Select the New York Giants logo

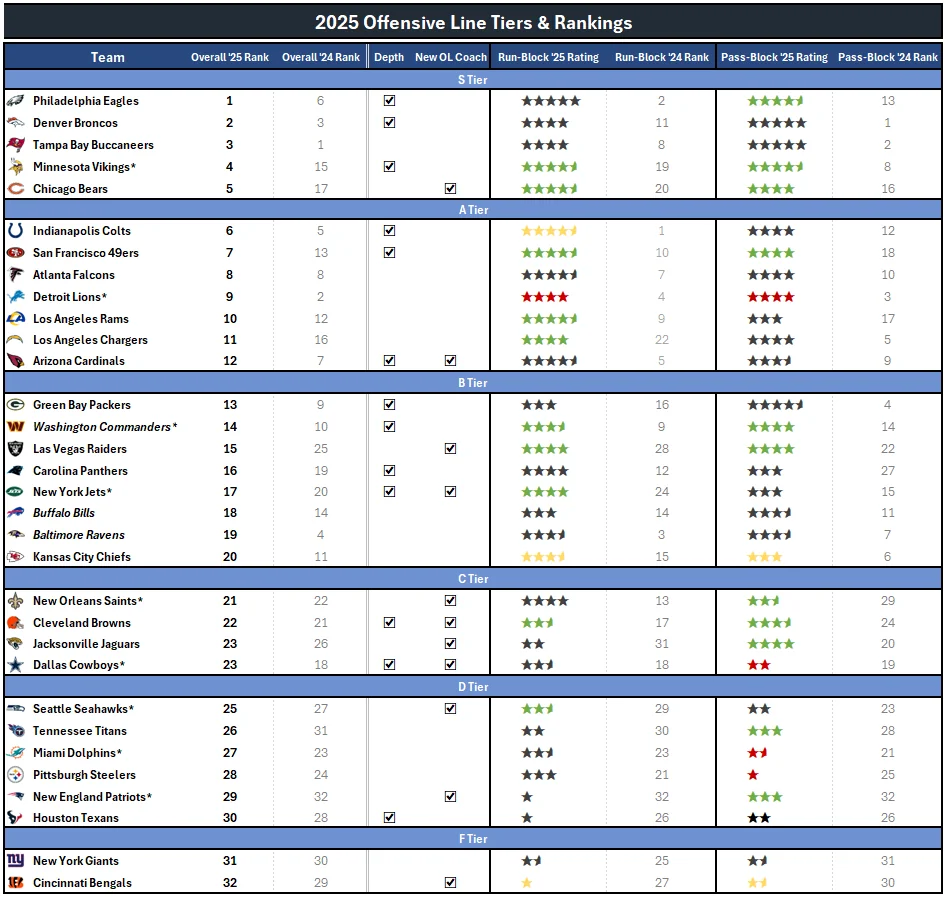(x=15, y=861)
